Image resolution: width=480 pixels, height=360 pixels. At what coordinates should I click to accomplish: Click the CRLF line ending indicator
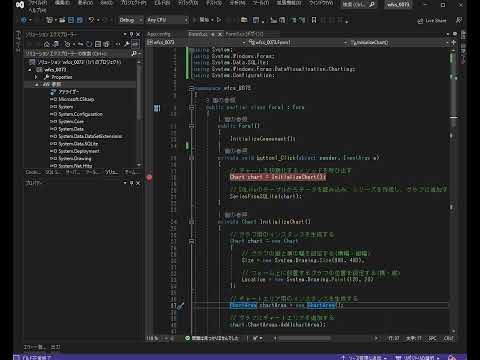pyautogui.click(x=449, y=338)
